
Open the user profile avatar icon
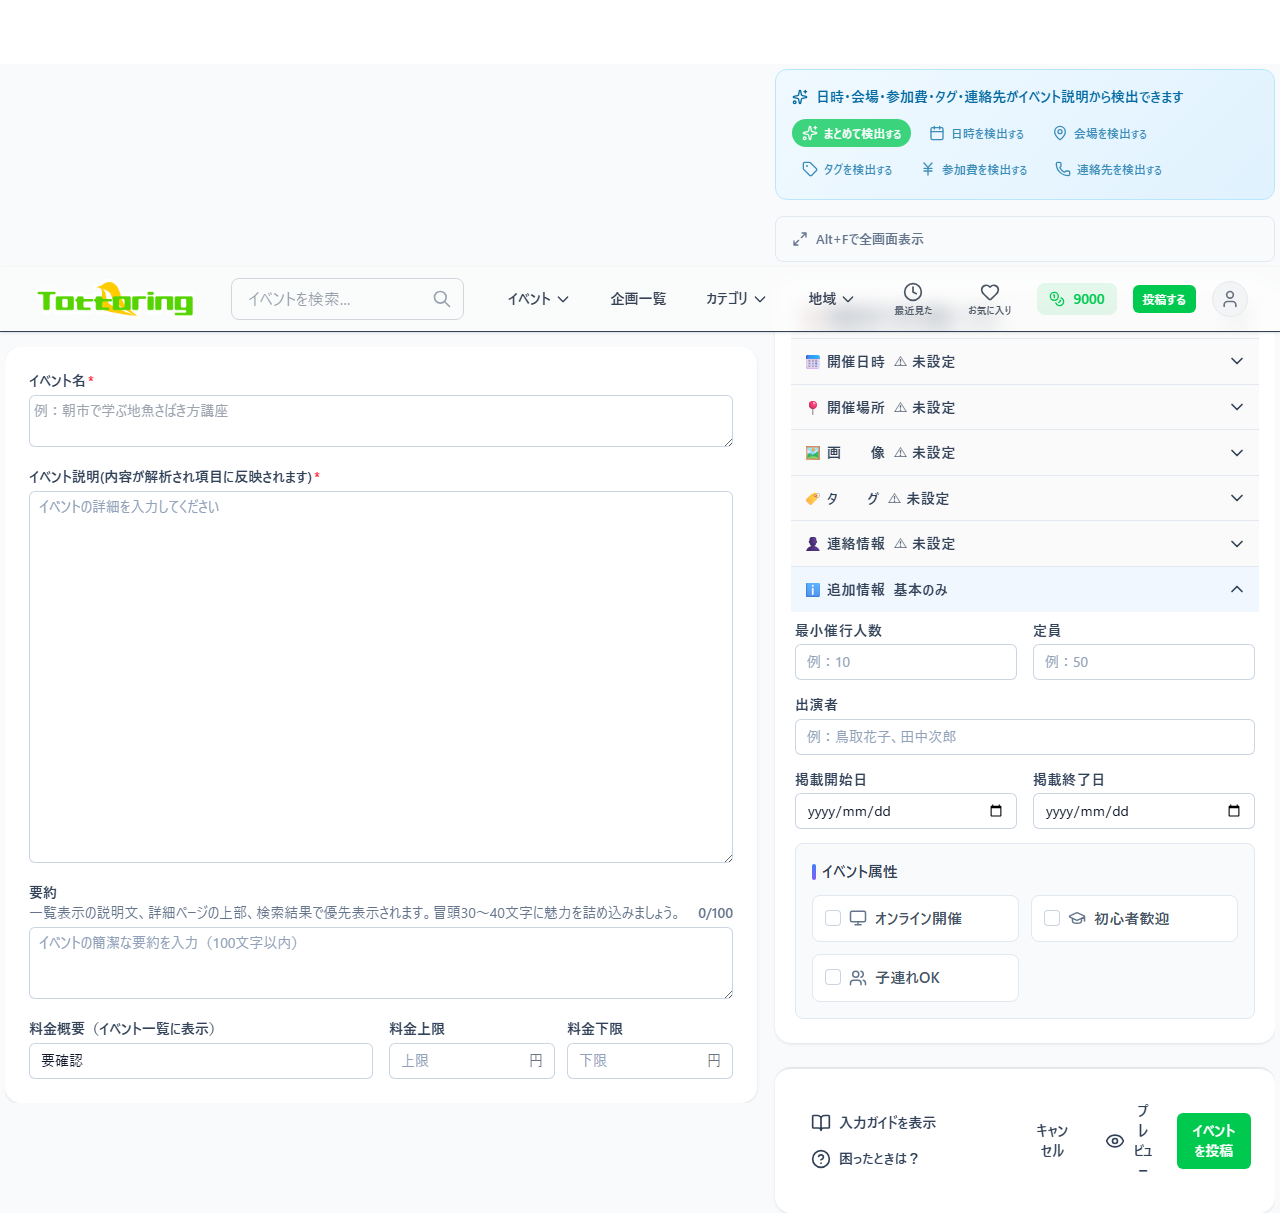[x=1230, y=299]
